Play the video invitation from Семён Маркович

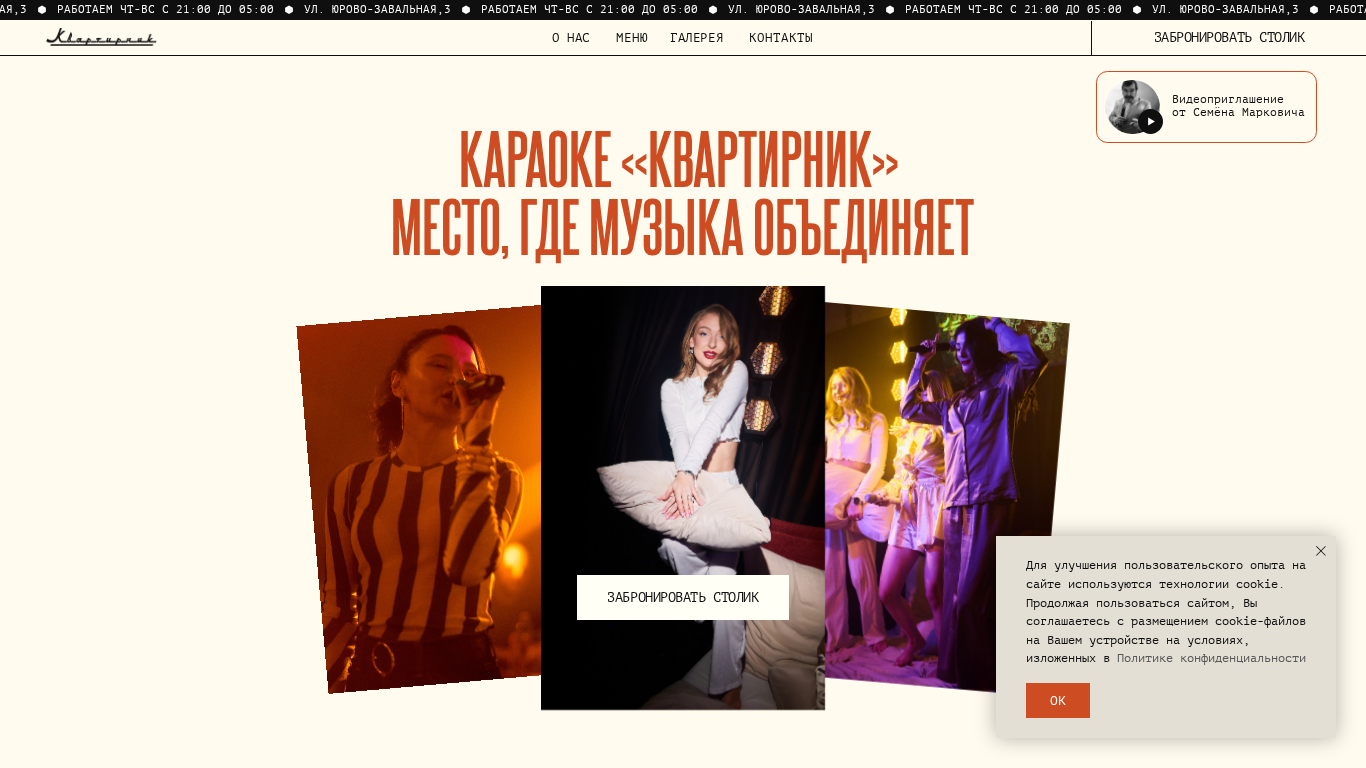[x=1150, y=122]
